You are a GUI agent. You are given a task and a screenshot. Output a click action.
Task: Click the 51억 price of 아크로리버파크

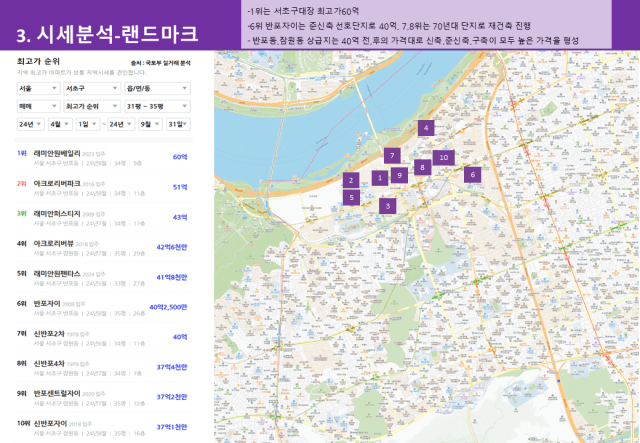(180, 187)
